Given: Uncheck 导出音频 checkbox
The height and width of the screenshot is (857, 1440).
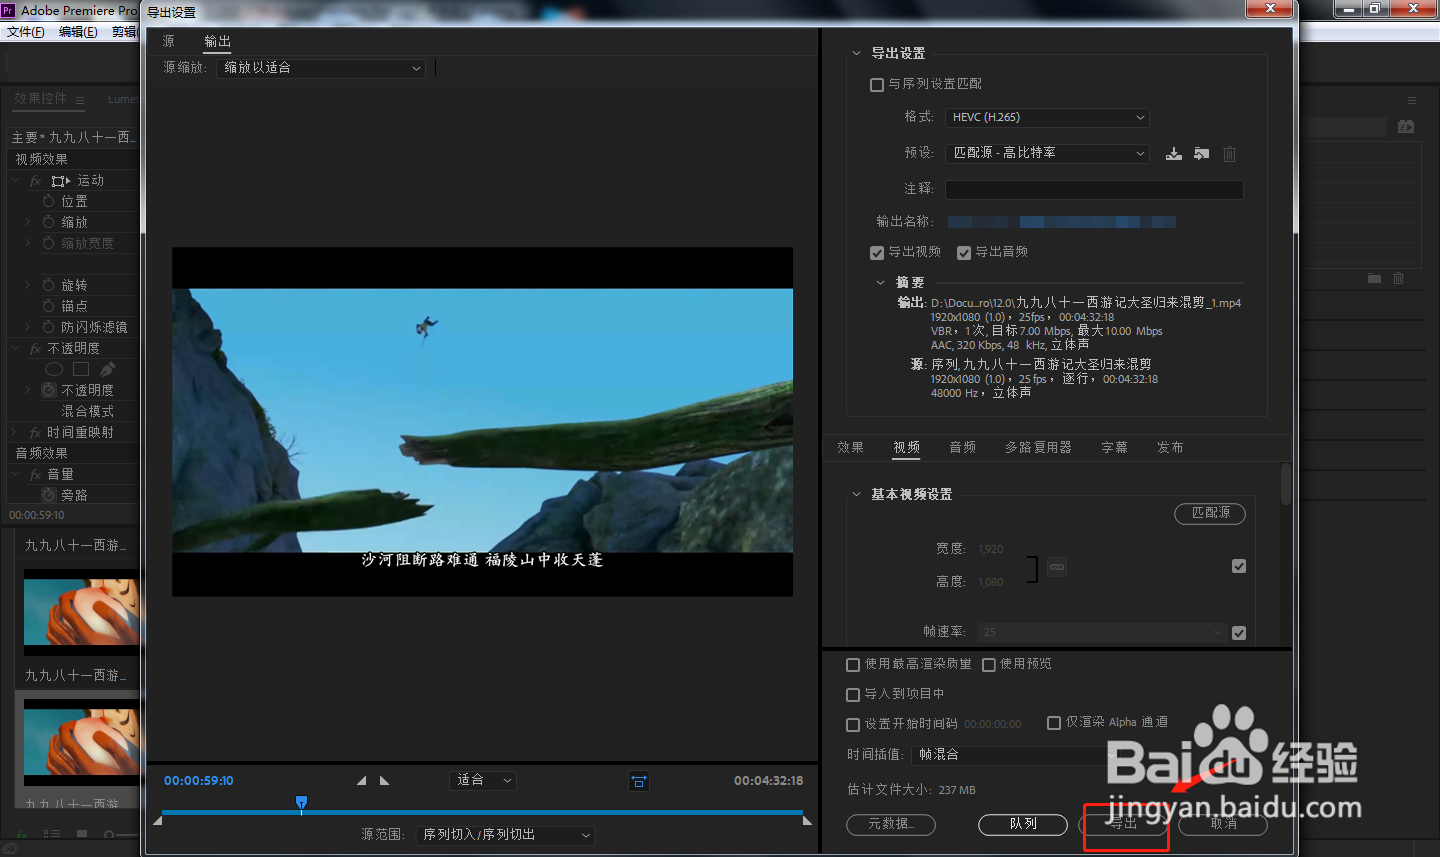Looking at the screenshot, I should coord(964,253).
